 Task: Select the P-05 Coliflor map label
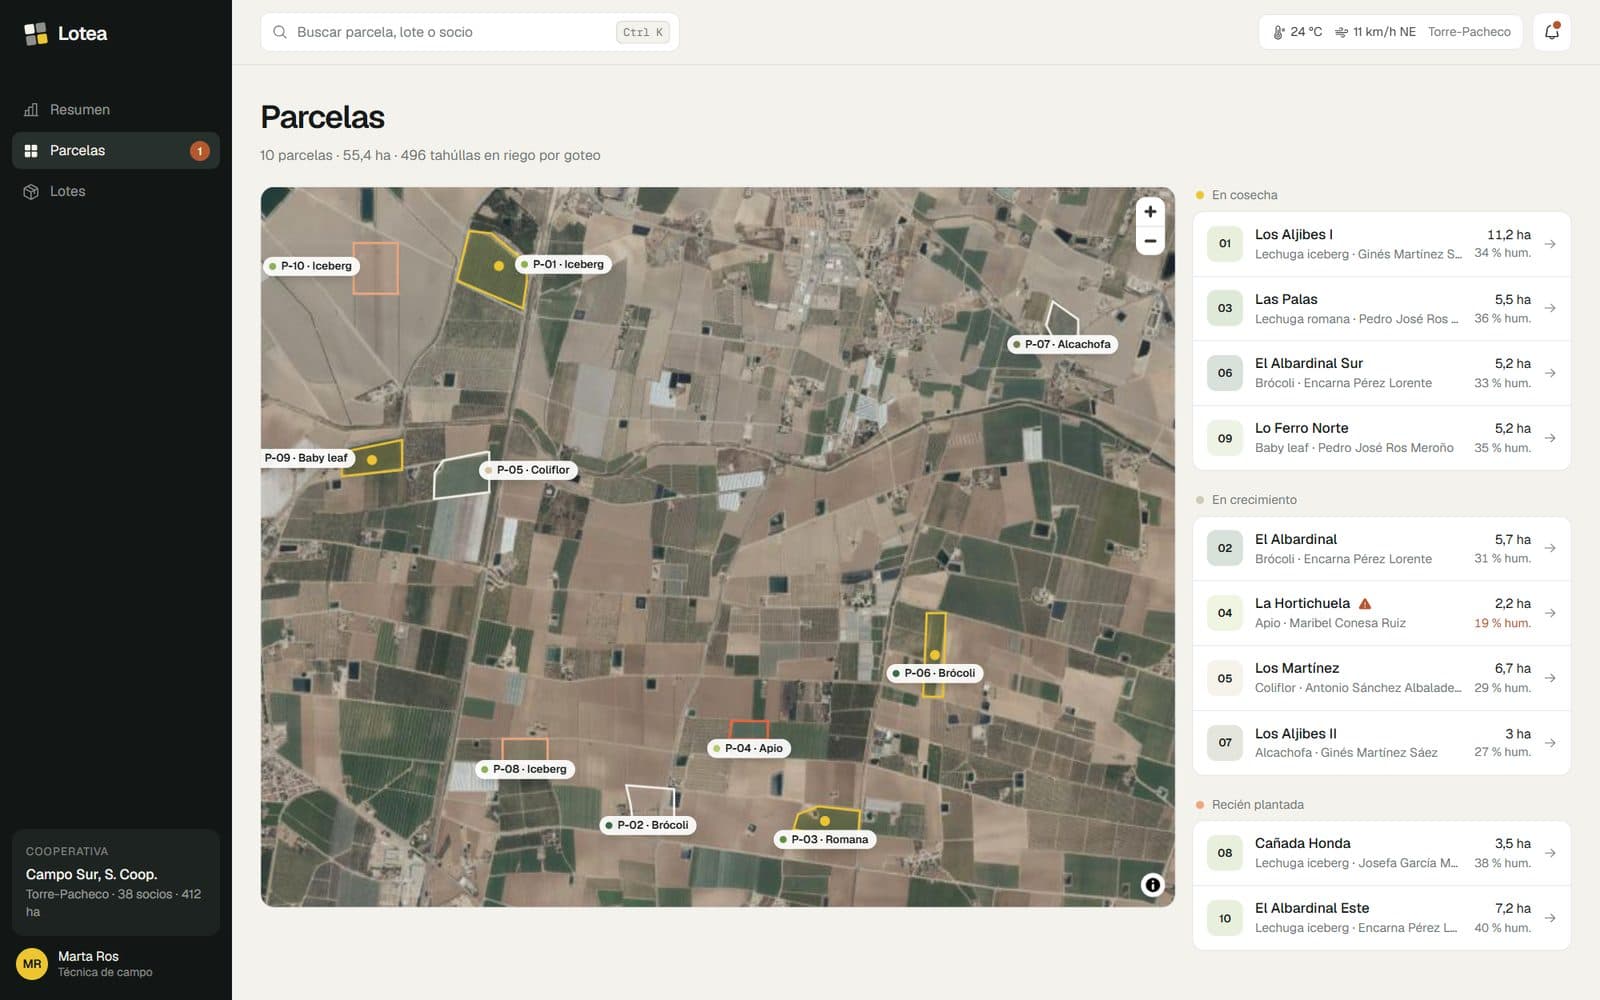[528, 470]
